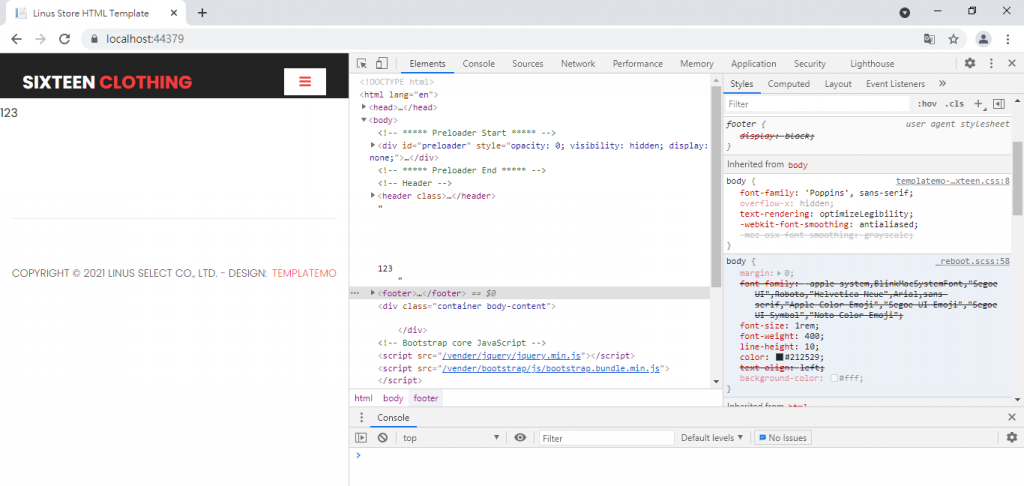Click the #212529 color swatch

coord(779,357)
